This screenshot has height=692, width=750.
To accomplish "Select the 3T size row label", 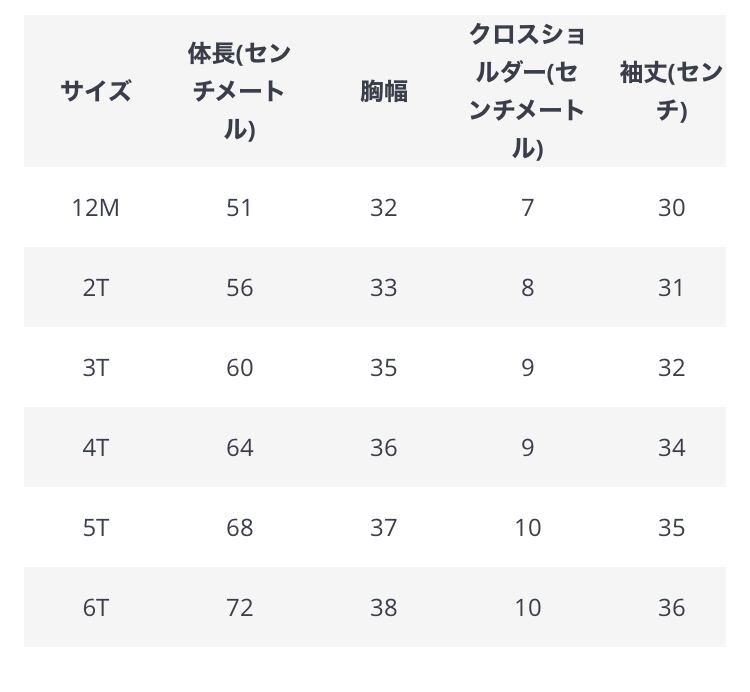I will [x=95, y=368].
